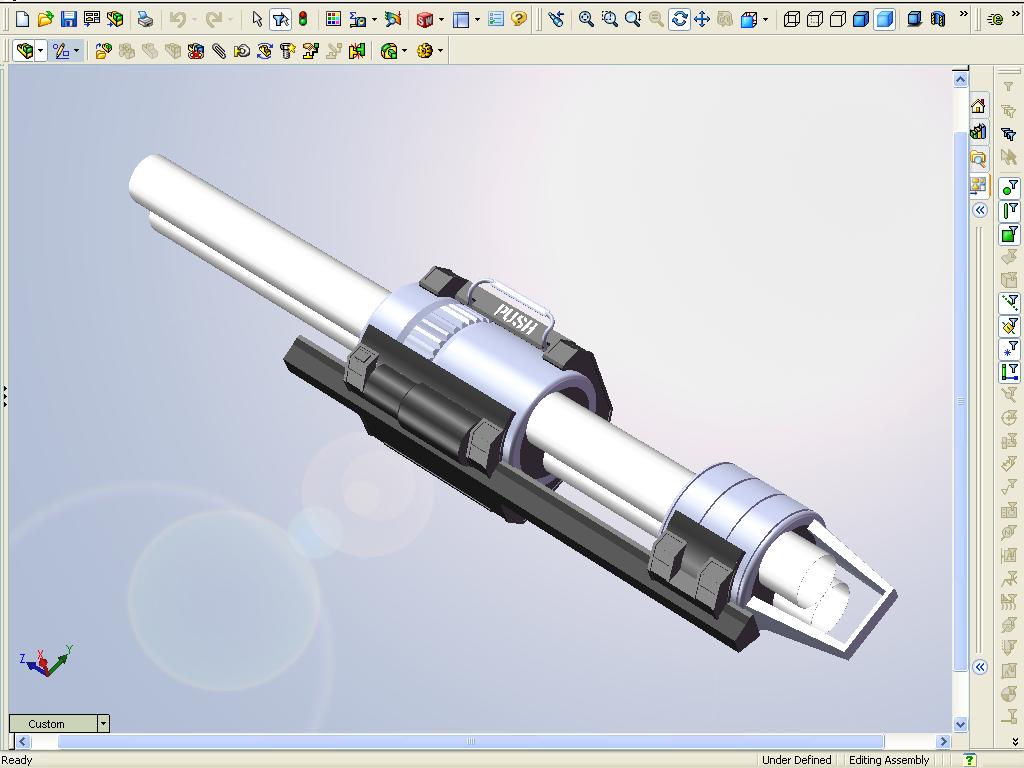Viewport: 1024px width, 768px height.
Task: Click the rebuild traffic light icon
Action: click(303, 19)
